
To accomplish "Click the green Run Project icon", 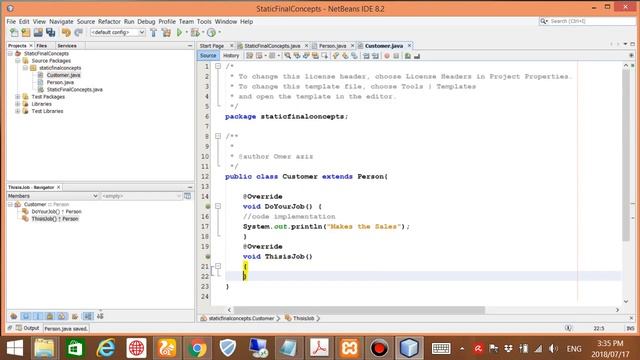I will coord(179,32).
